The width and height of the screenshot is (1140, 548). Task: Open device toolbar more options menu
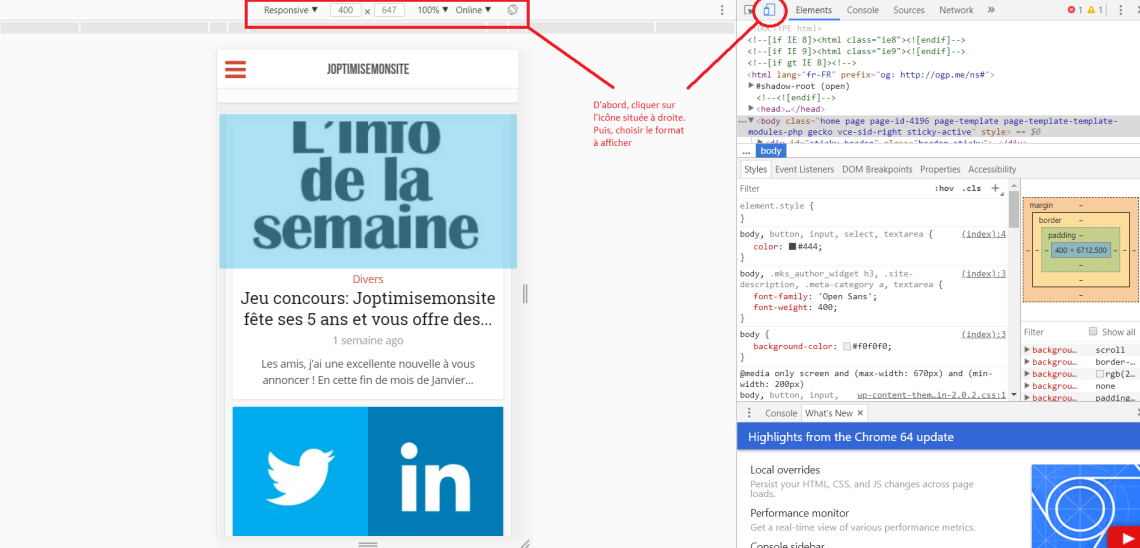(722, 10)
